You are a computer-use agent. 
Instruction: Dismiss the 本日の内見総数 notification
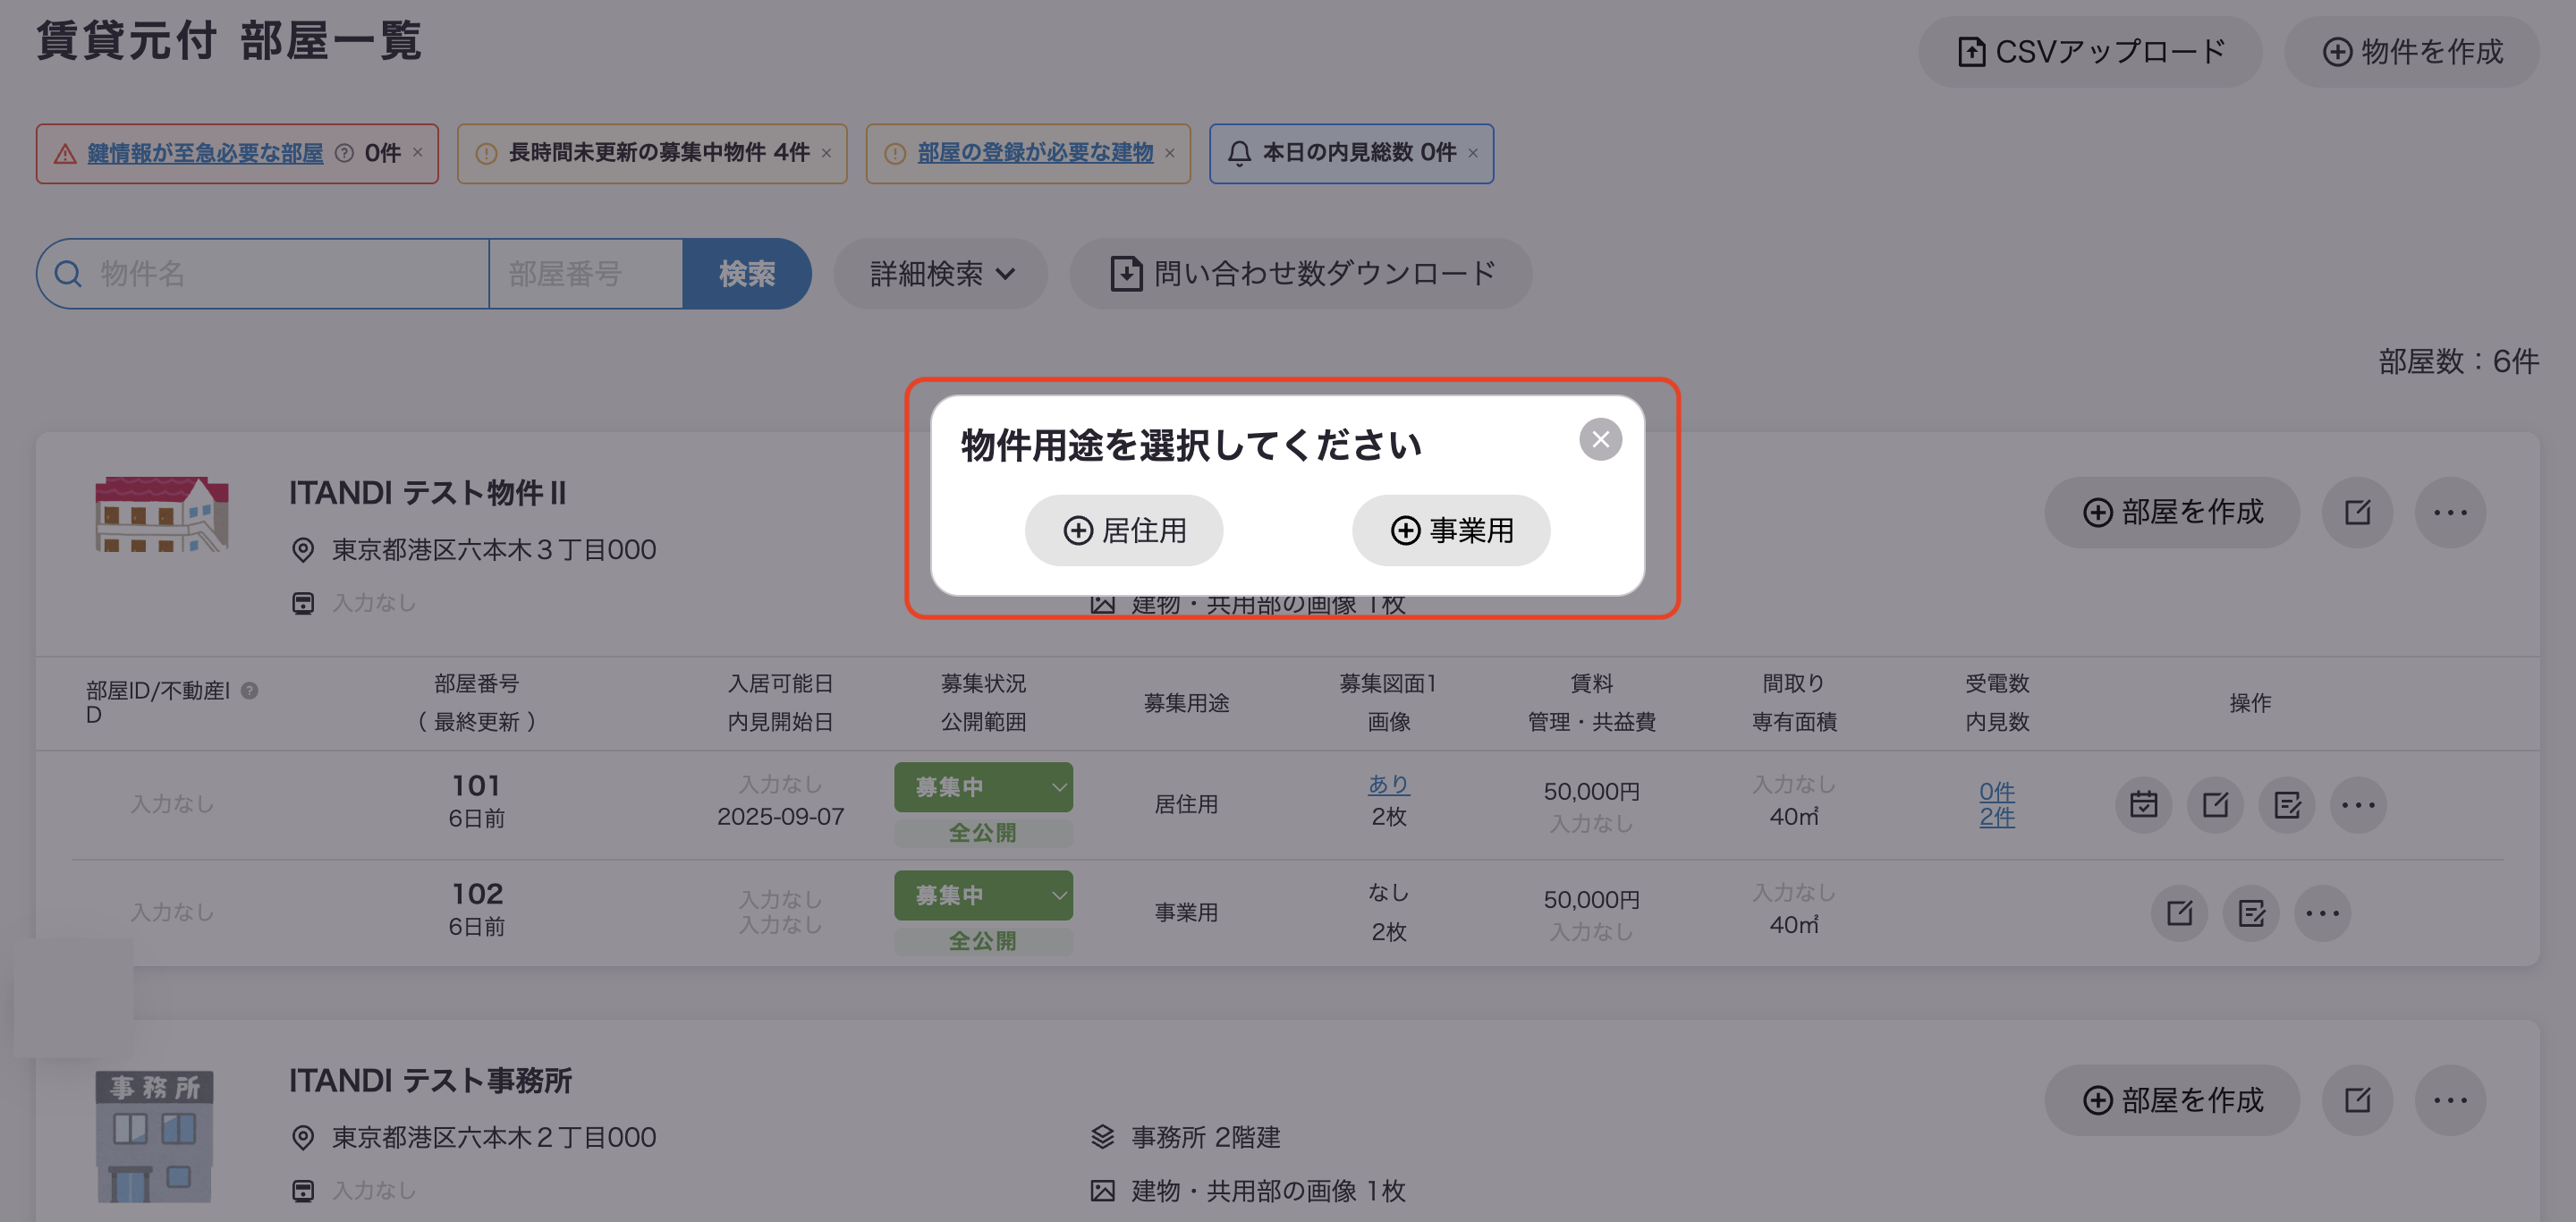(x=1472, y=153)
